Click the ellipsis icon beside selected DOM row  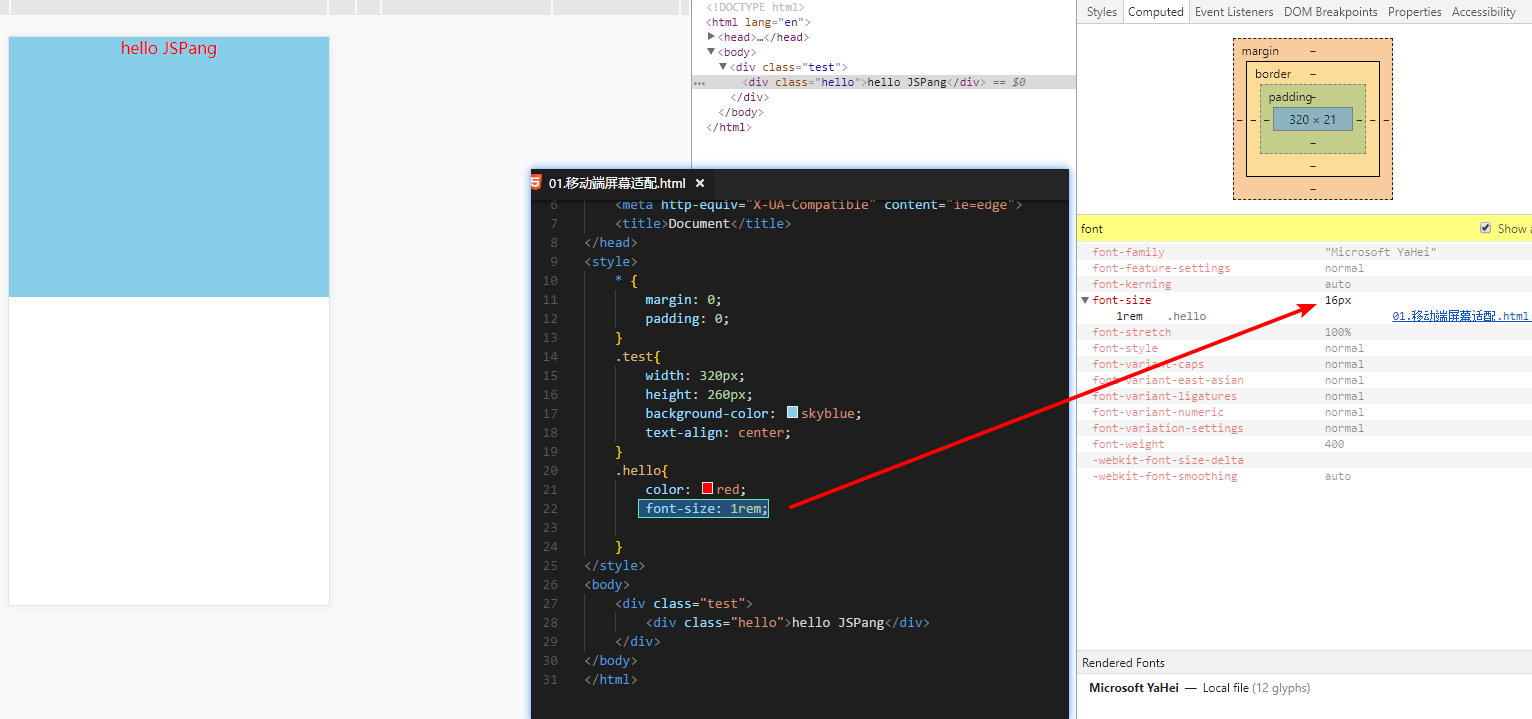699,83
